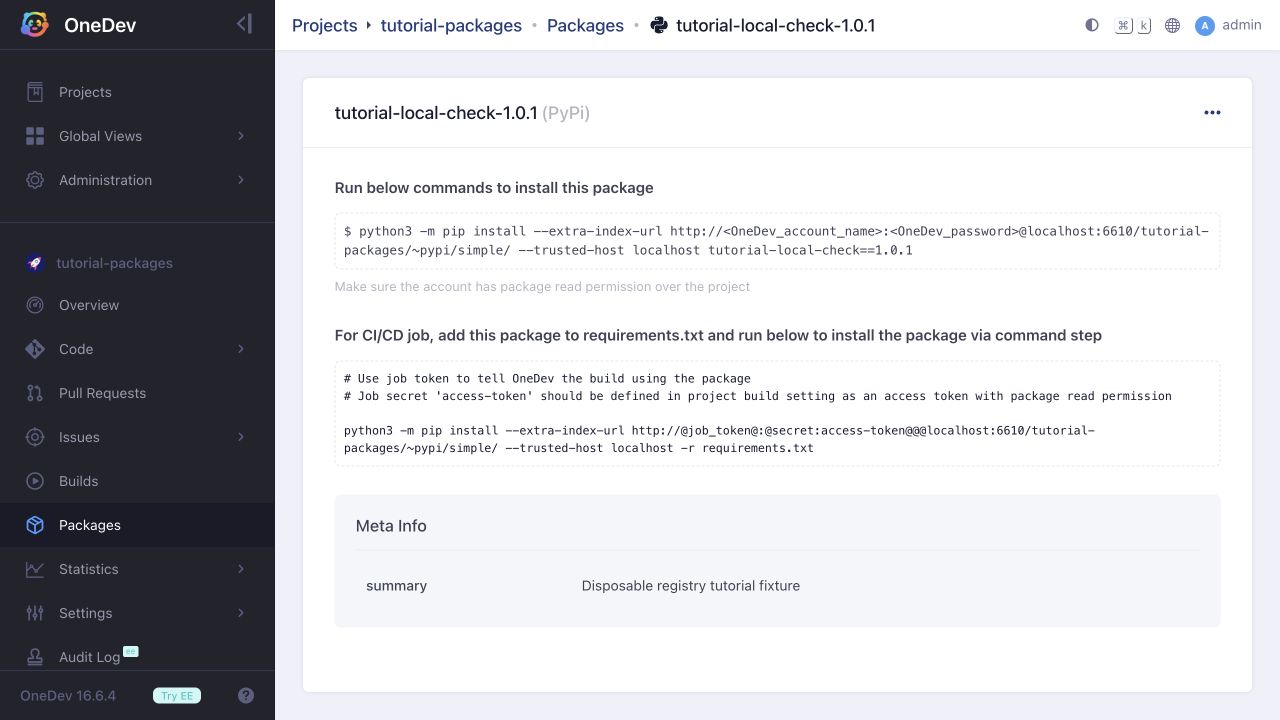Image resolution: width=1280 pixels, height=720 pixels.
Task: Click the OneDev logo icon
Action: tap(35, 25)
